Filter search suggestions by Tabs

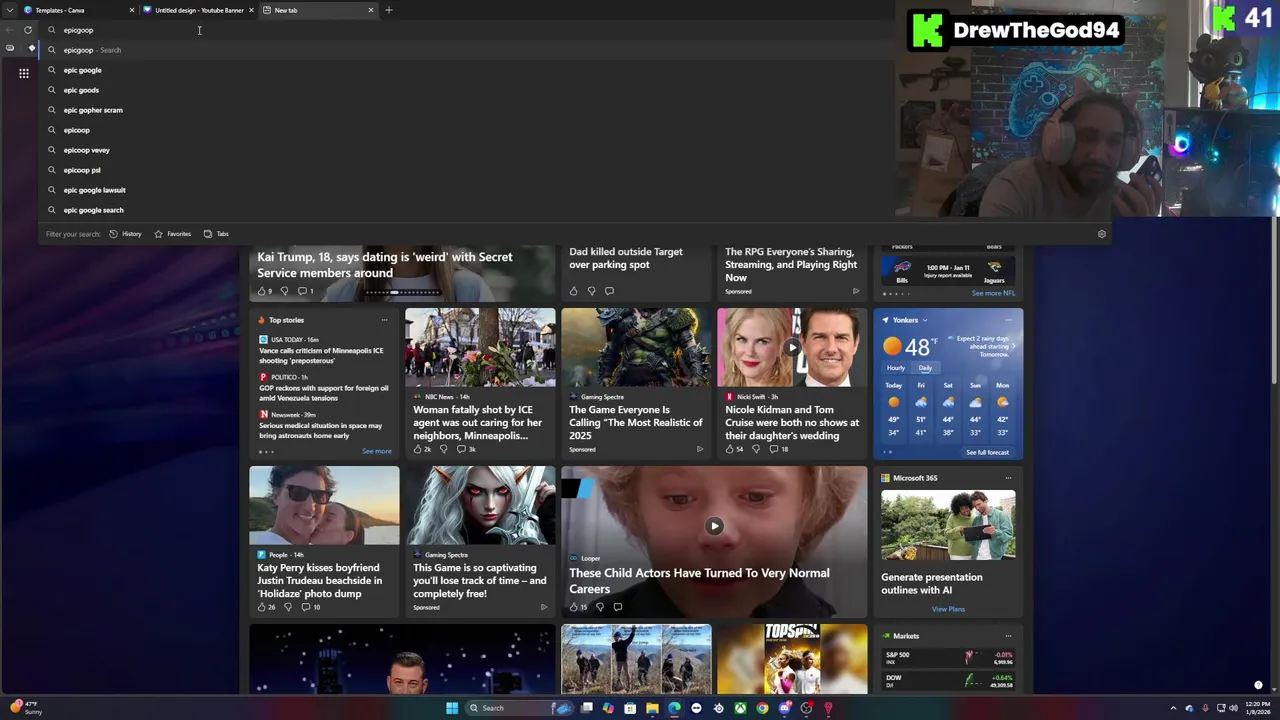pos(216,234)
